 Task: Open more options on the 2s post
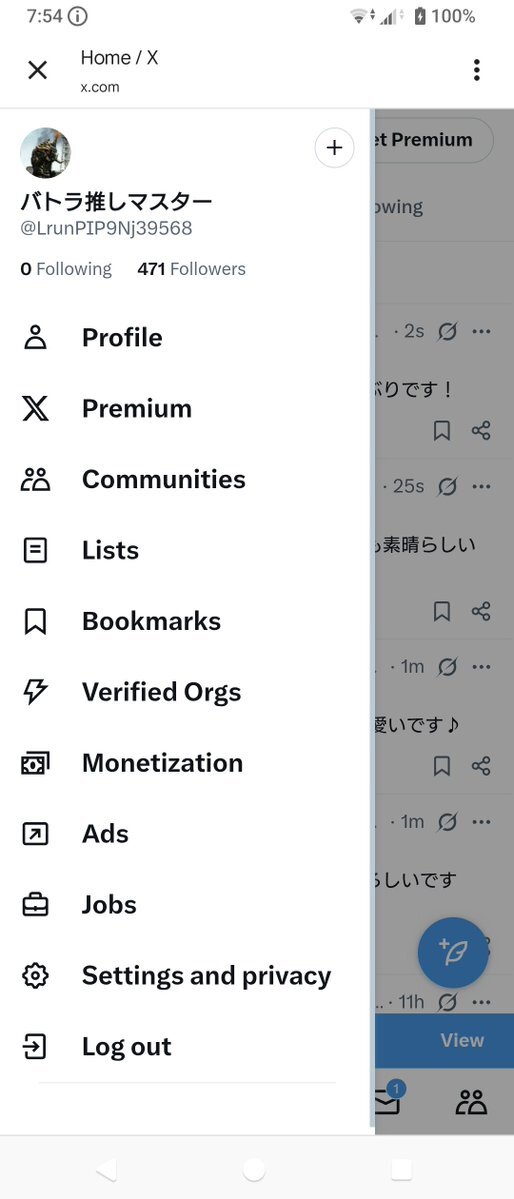(481, 332)
